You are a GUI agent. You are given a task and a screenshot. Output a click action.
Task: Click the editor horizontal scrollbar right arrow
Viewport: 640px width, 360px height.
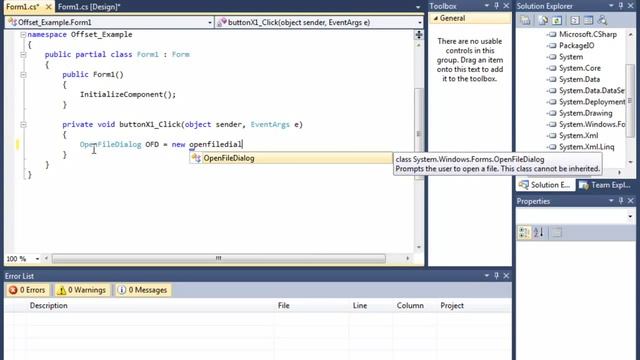pyautogui.click(x=407, y=258)
